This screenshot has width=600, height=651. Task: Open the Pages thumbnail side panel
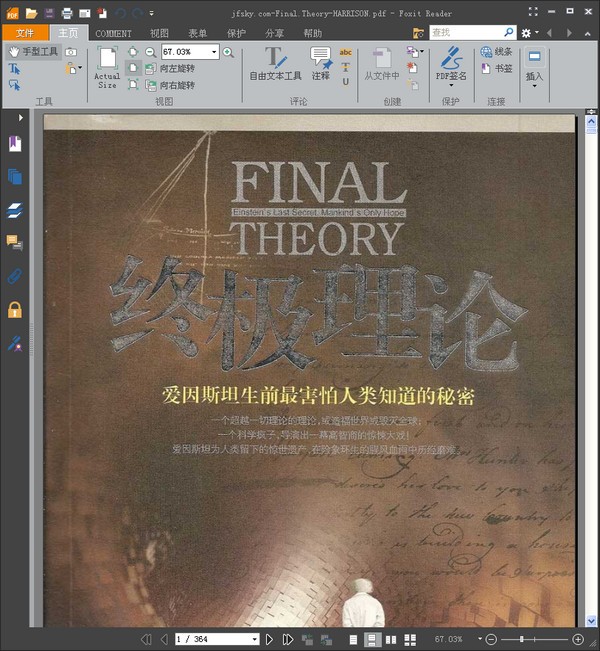pyautogui.click(x=15, y=177)
